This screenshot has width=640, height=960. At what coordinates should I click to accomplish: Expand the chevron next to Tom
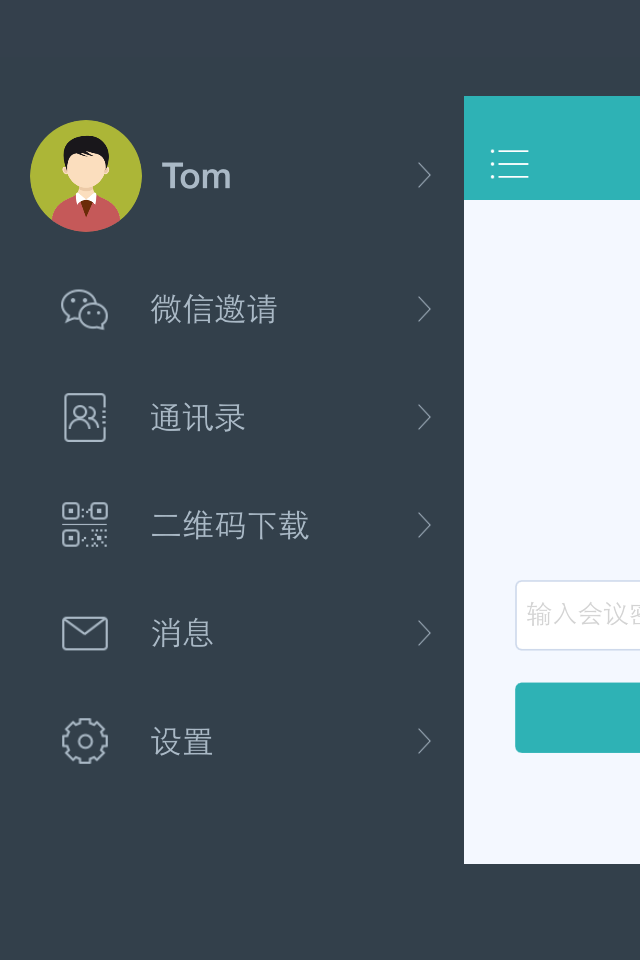424,175
